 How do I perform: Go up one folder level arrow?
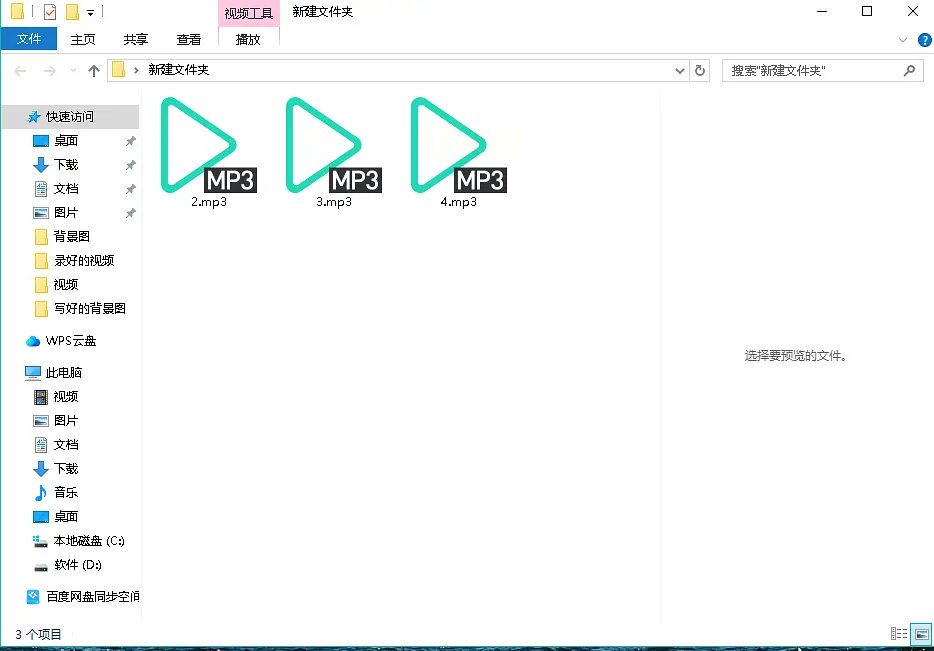[94, 71]
